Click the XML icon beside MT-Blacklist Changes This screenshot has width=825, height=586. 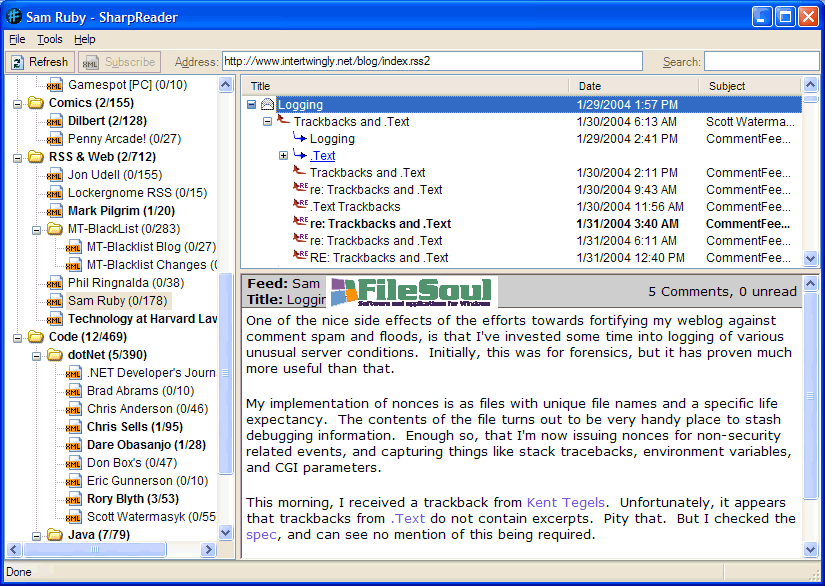click(x=73, y=265)
